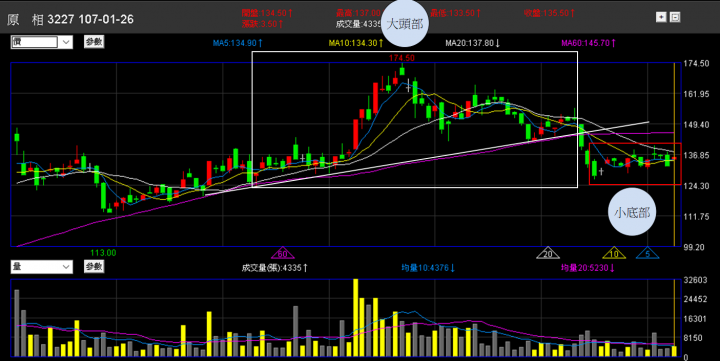Open the 量 volume indicator dropdown
This screenshot has width=720, height=361.
tap(41, 267)
